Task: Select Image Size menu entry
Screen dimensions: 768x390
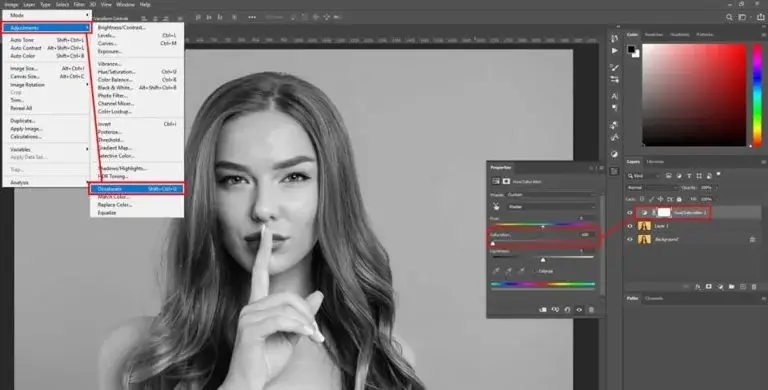Action: [47, 69]
